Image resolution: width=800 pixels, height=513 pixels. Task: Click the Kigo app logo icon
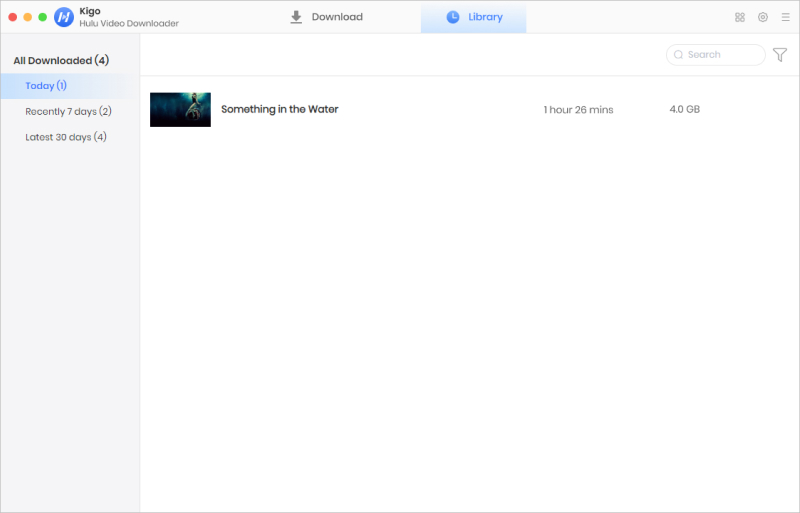tap(64, 17)
